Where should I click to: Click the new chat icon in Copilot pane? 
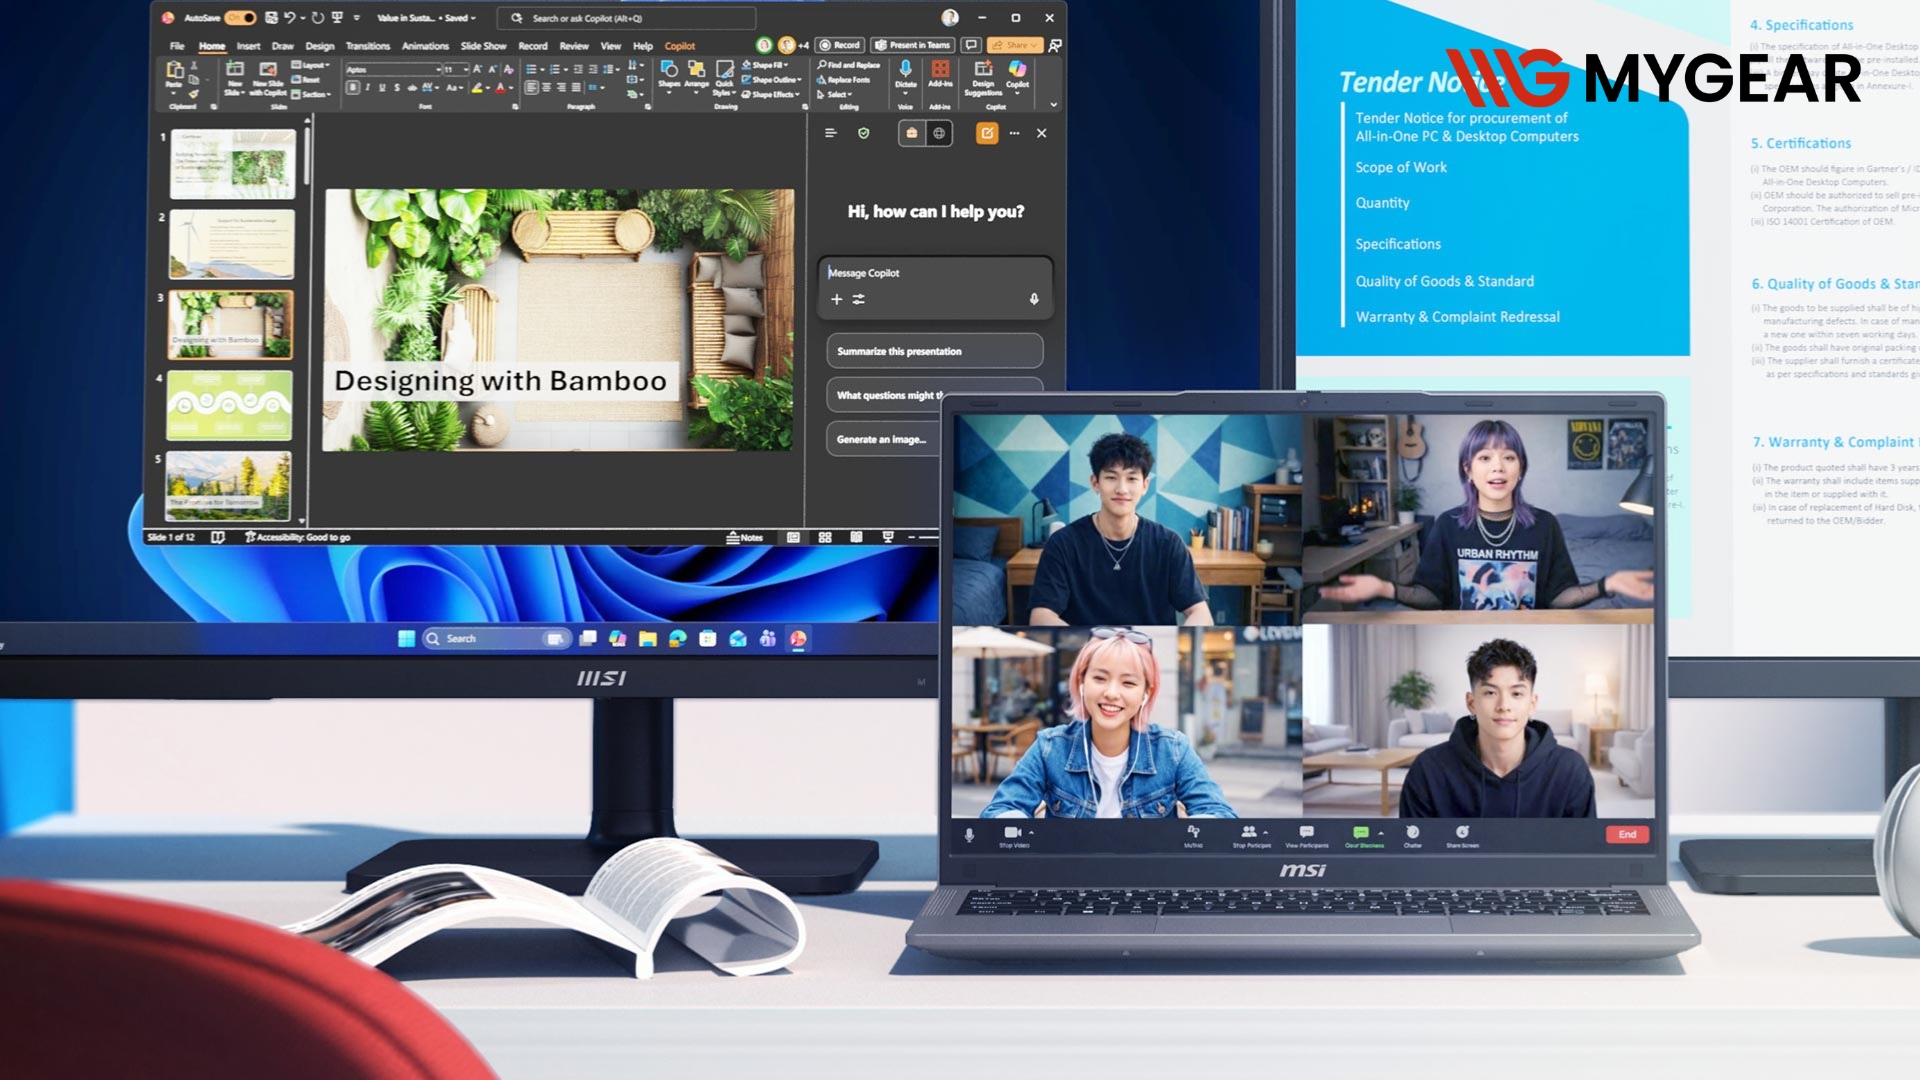point(987,133)
